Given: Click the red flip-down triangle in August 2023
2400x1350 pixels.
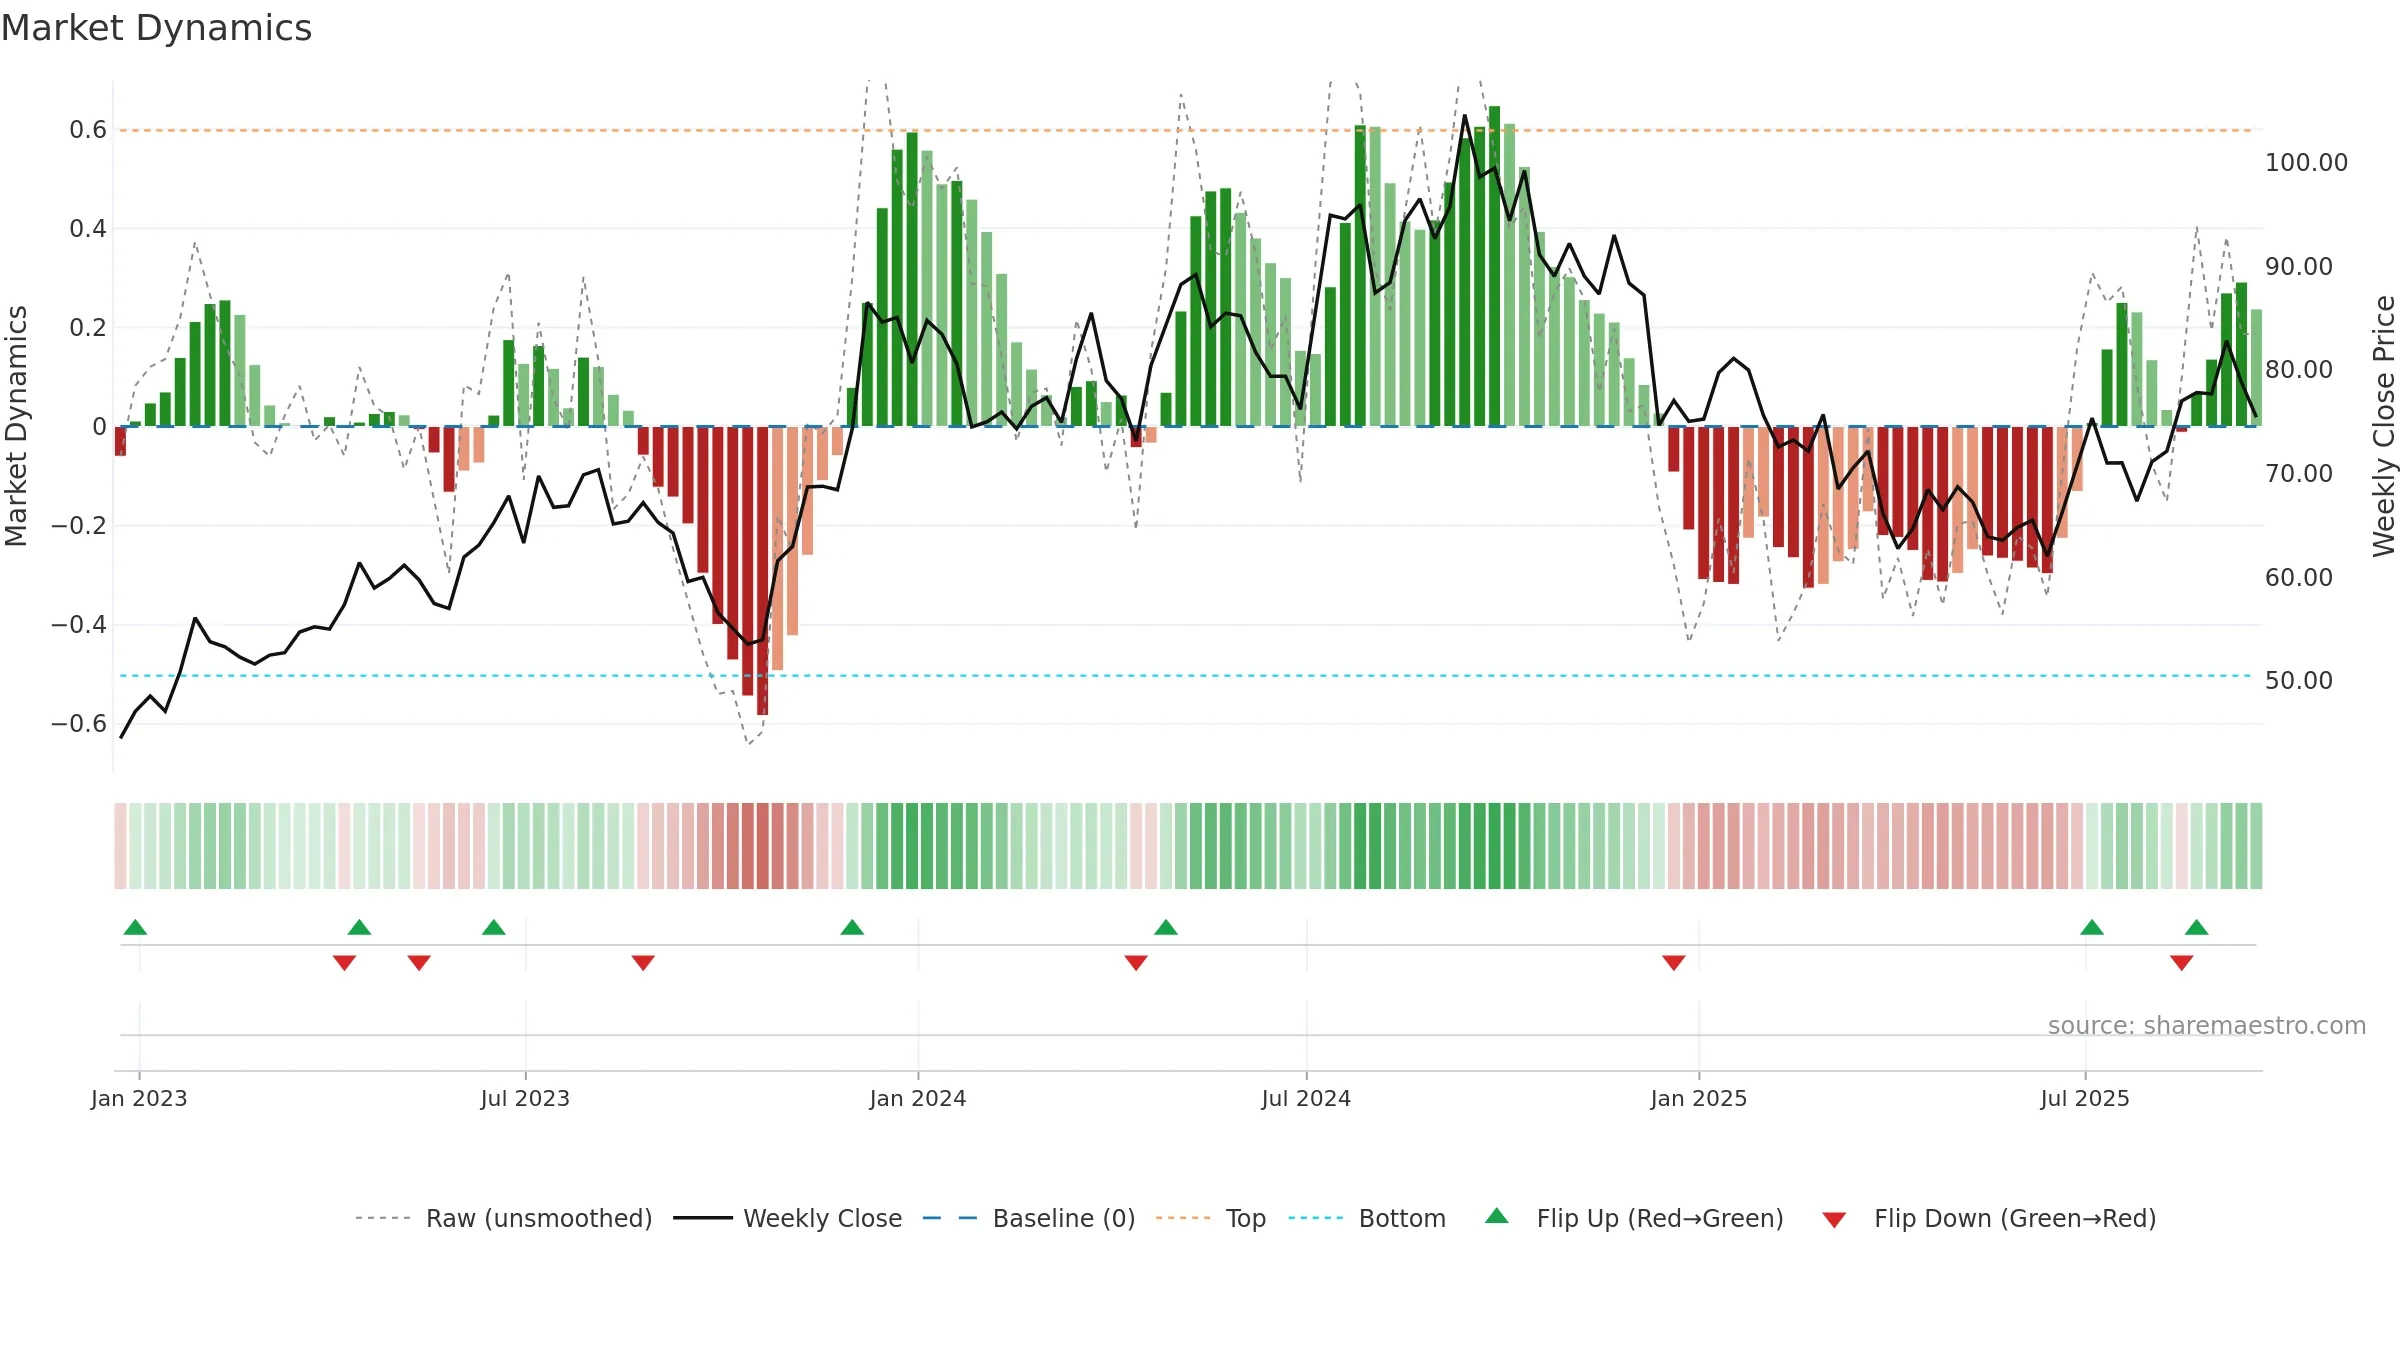Looking at the screenshot, I should tap(643, 963).
